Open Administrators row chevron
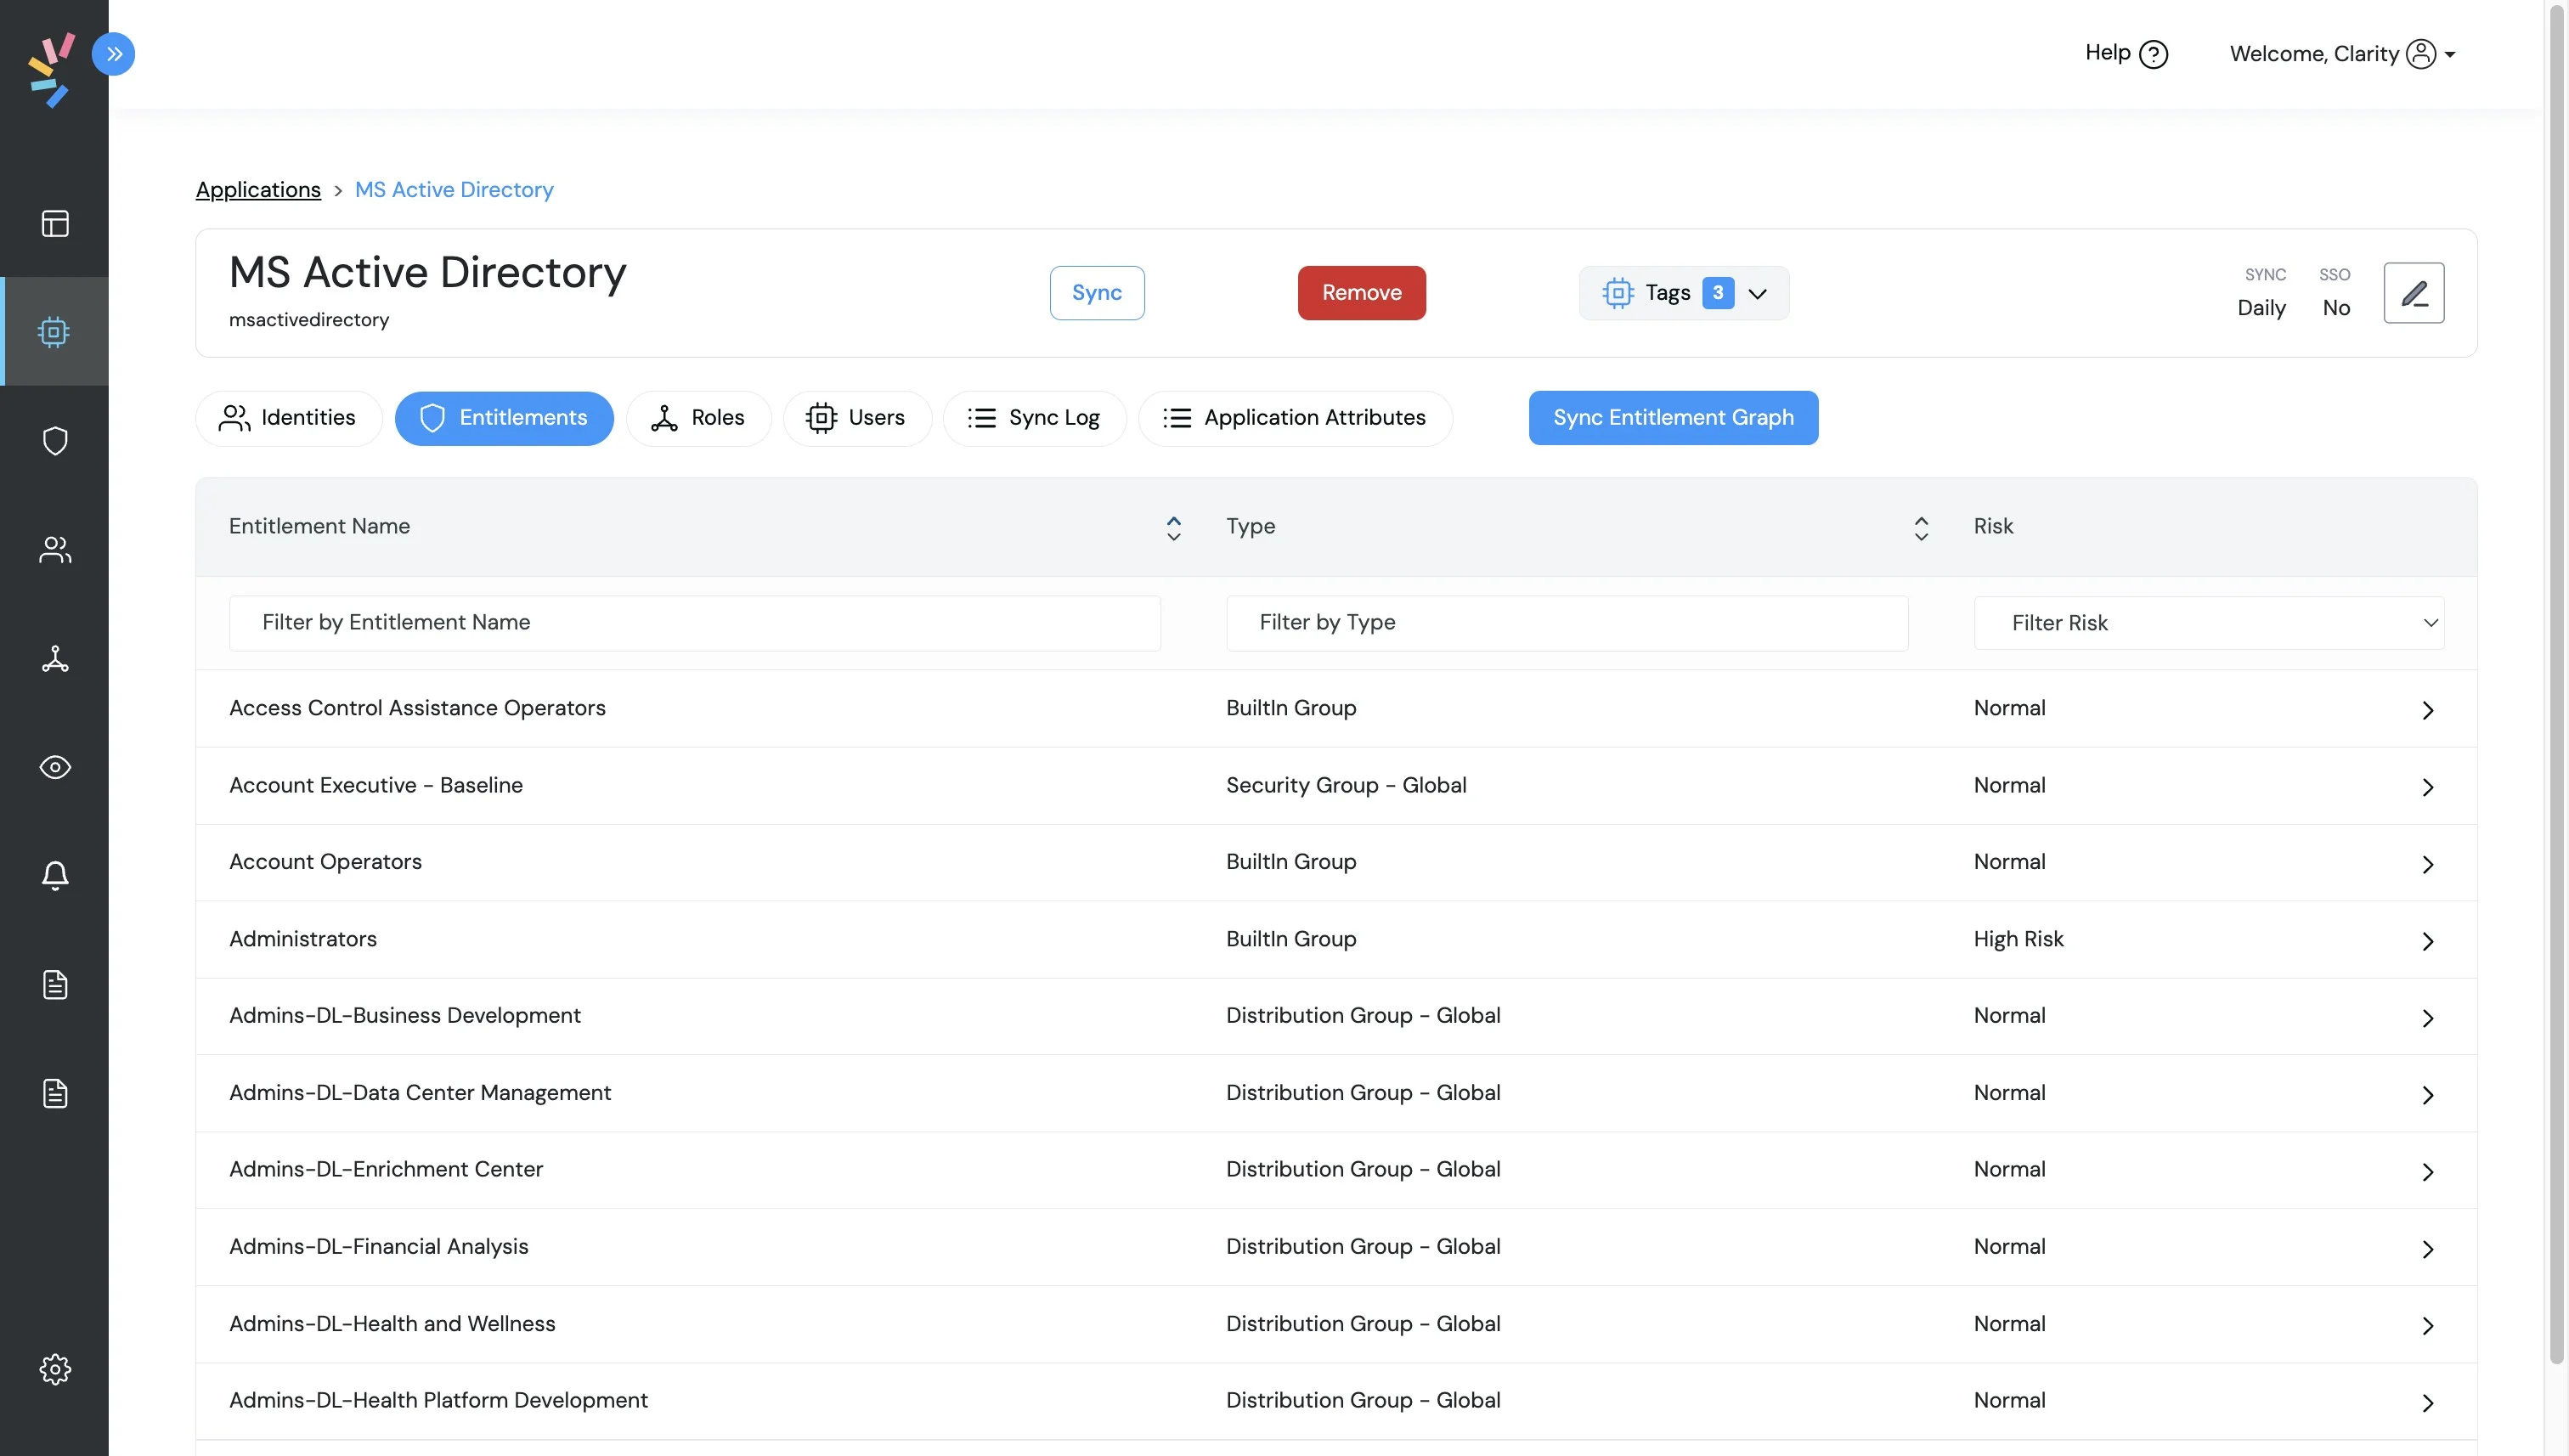The width and height of the screenshot is (2569, 1456). click(2428, 941)
